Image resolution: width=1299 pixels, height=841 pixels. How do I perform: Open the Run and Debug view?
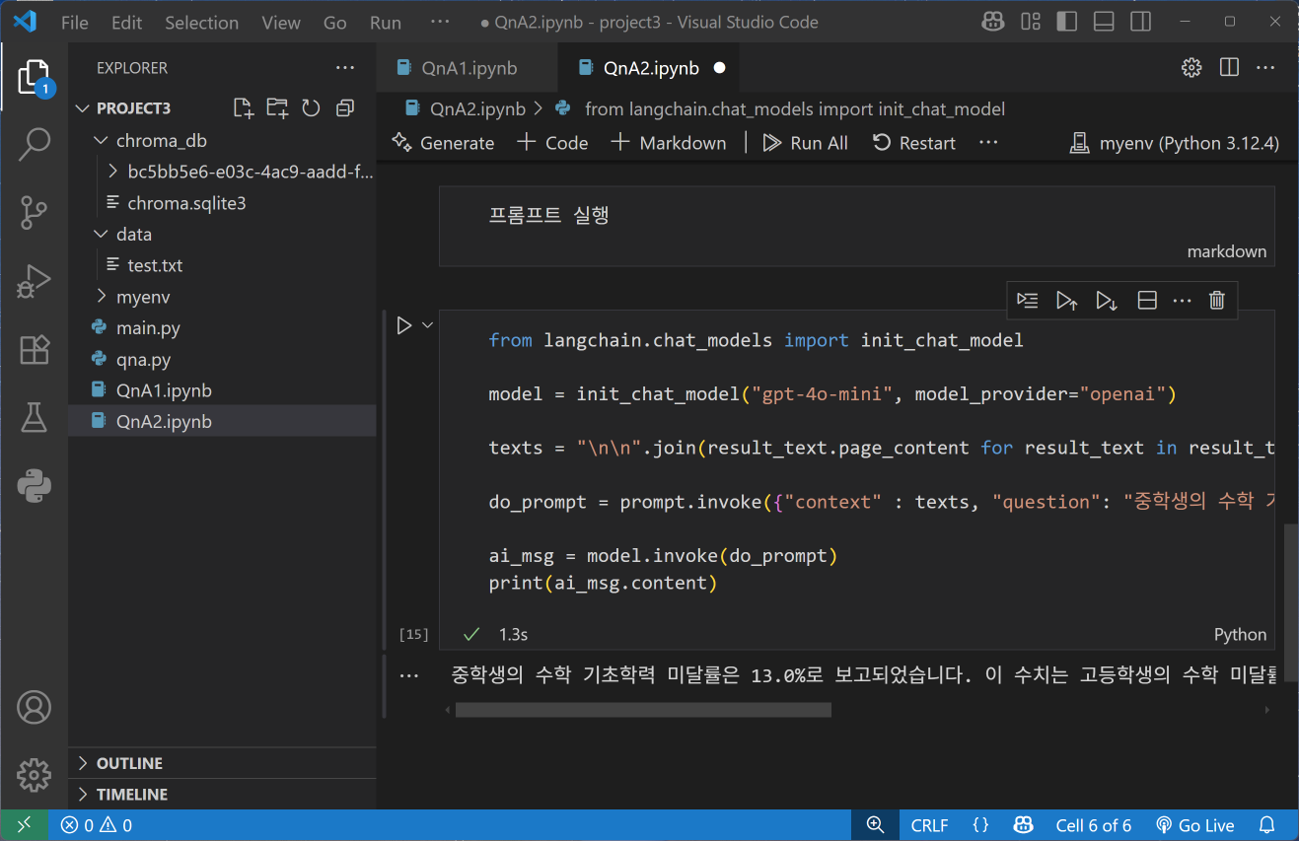34,281
